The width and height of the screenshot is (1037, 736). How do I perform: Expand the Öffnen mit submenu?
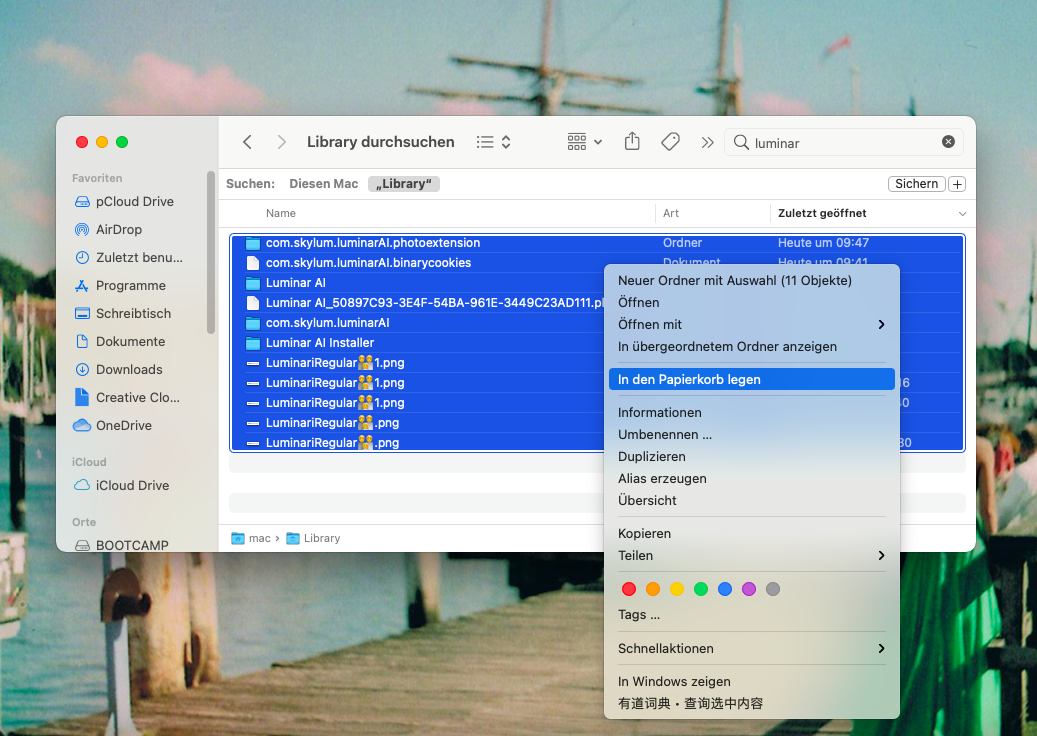pos(751,325)
